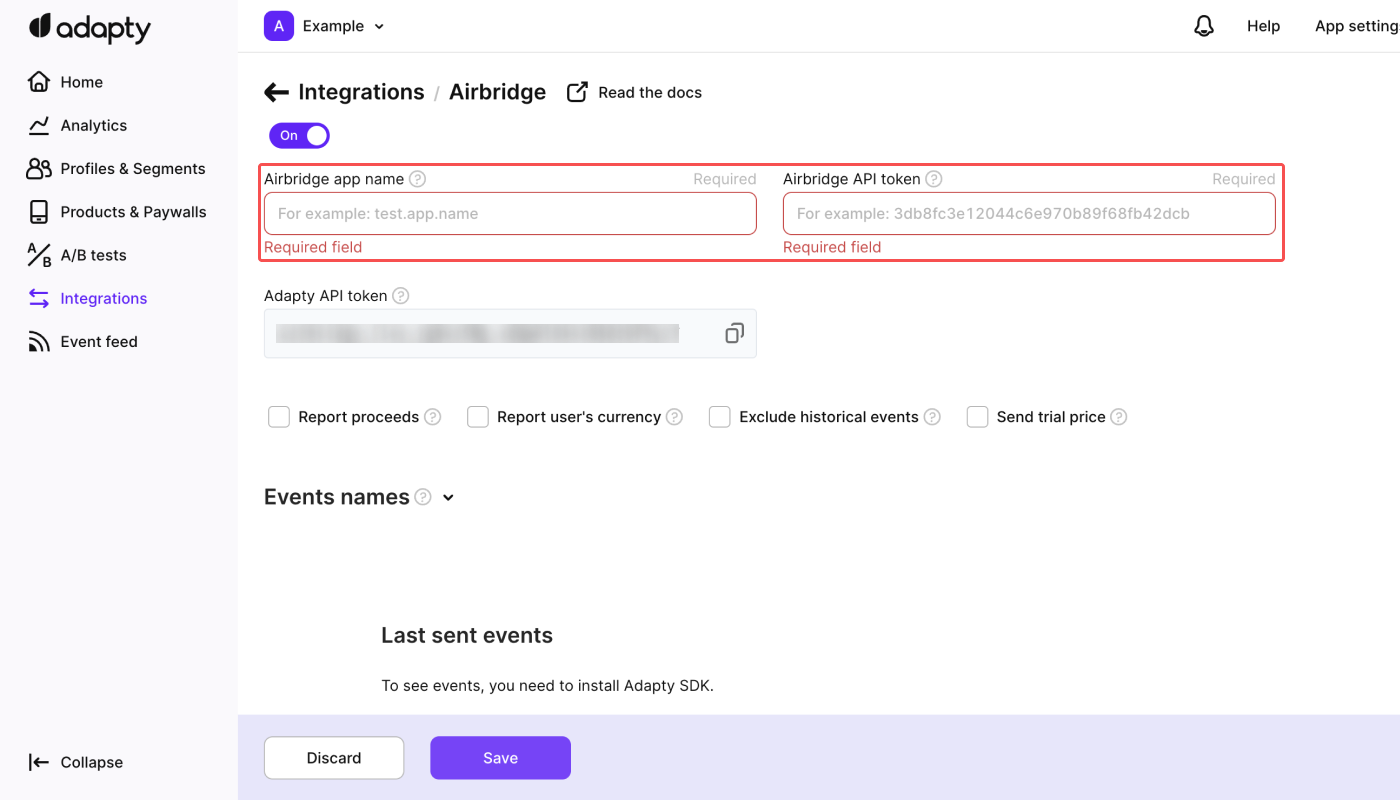Screen dimensions: 1400x800
Task: Click the Integrations arrows icon
Action: (38, 298)
